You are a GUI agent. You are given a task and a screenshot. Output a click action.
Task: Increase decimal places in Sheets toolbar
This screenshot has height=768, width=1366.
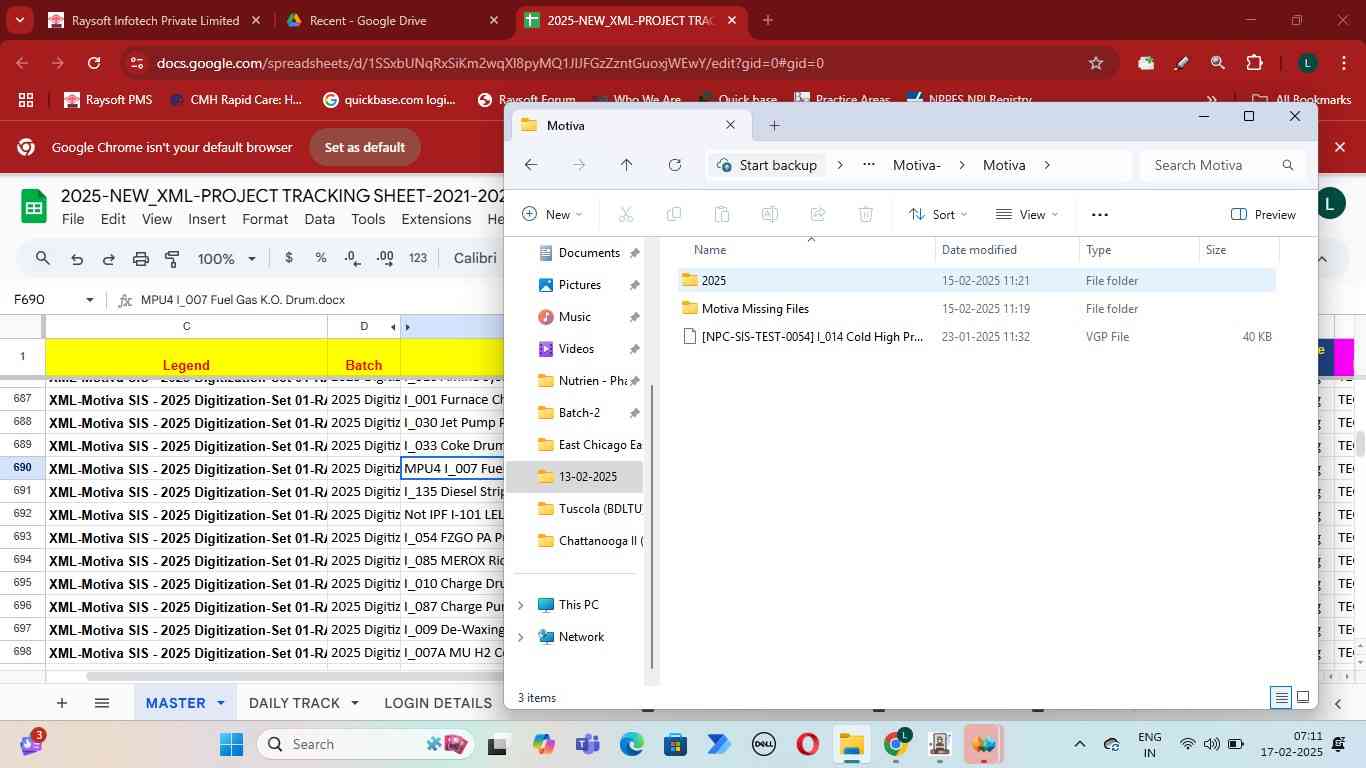[x=385, y=258]
